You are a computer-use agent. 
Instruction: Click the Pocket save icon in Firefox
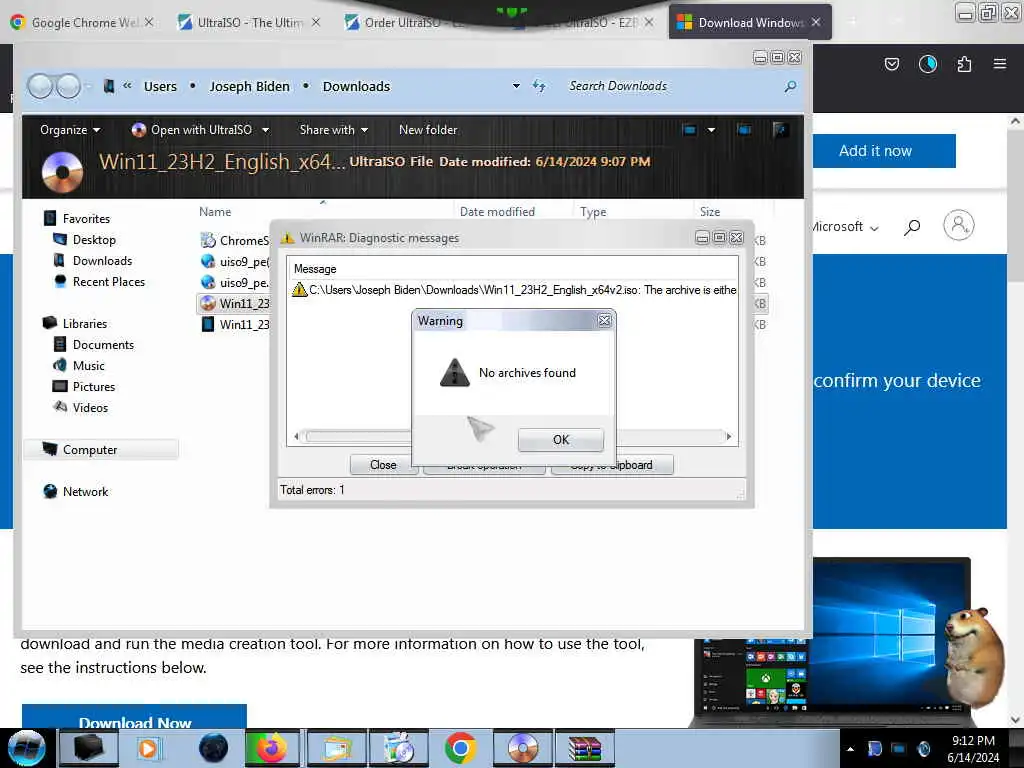pyautogui.click(x=891, y=64)
